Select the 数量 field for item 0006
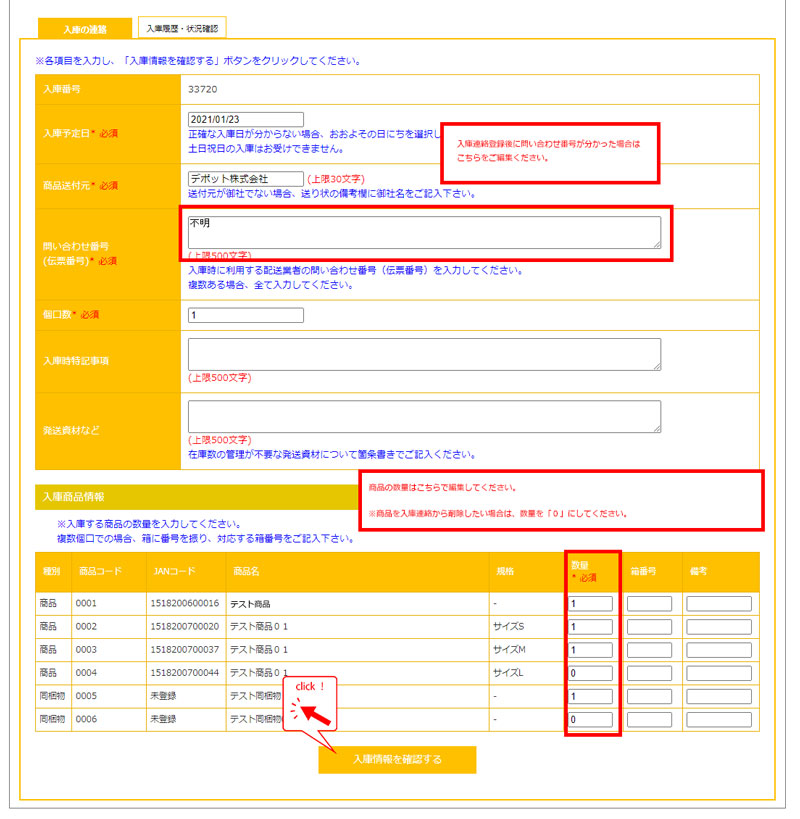This screenshot has height=819, width=800. [590, 719]
